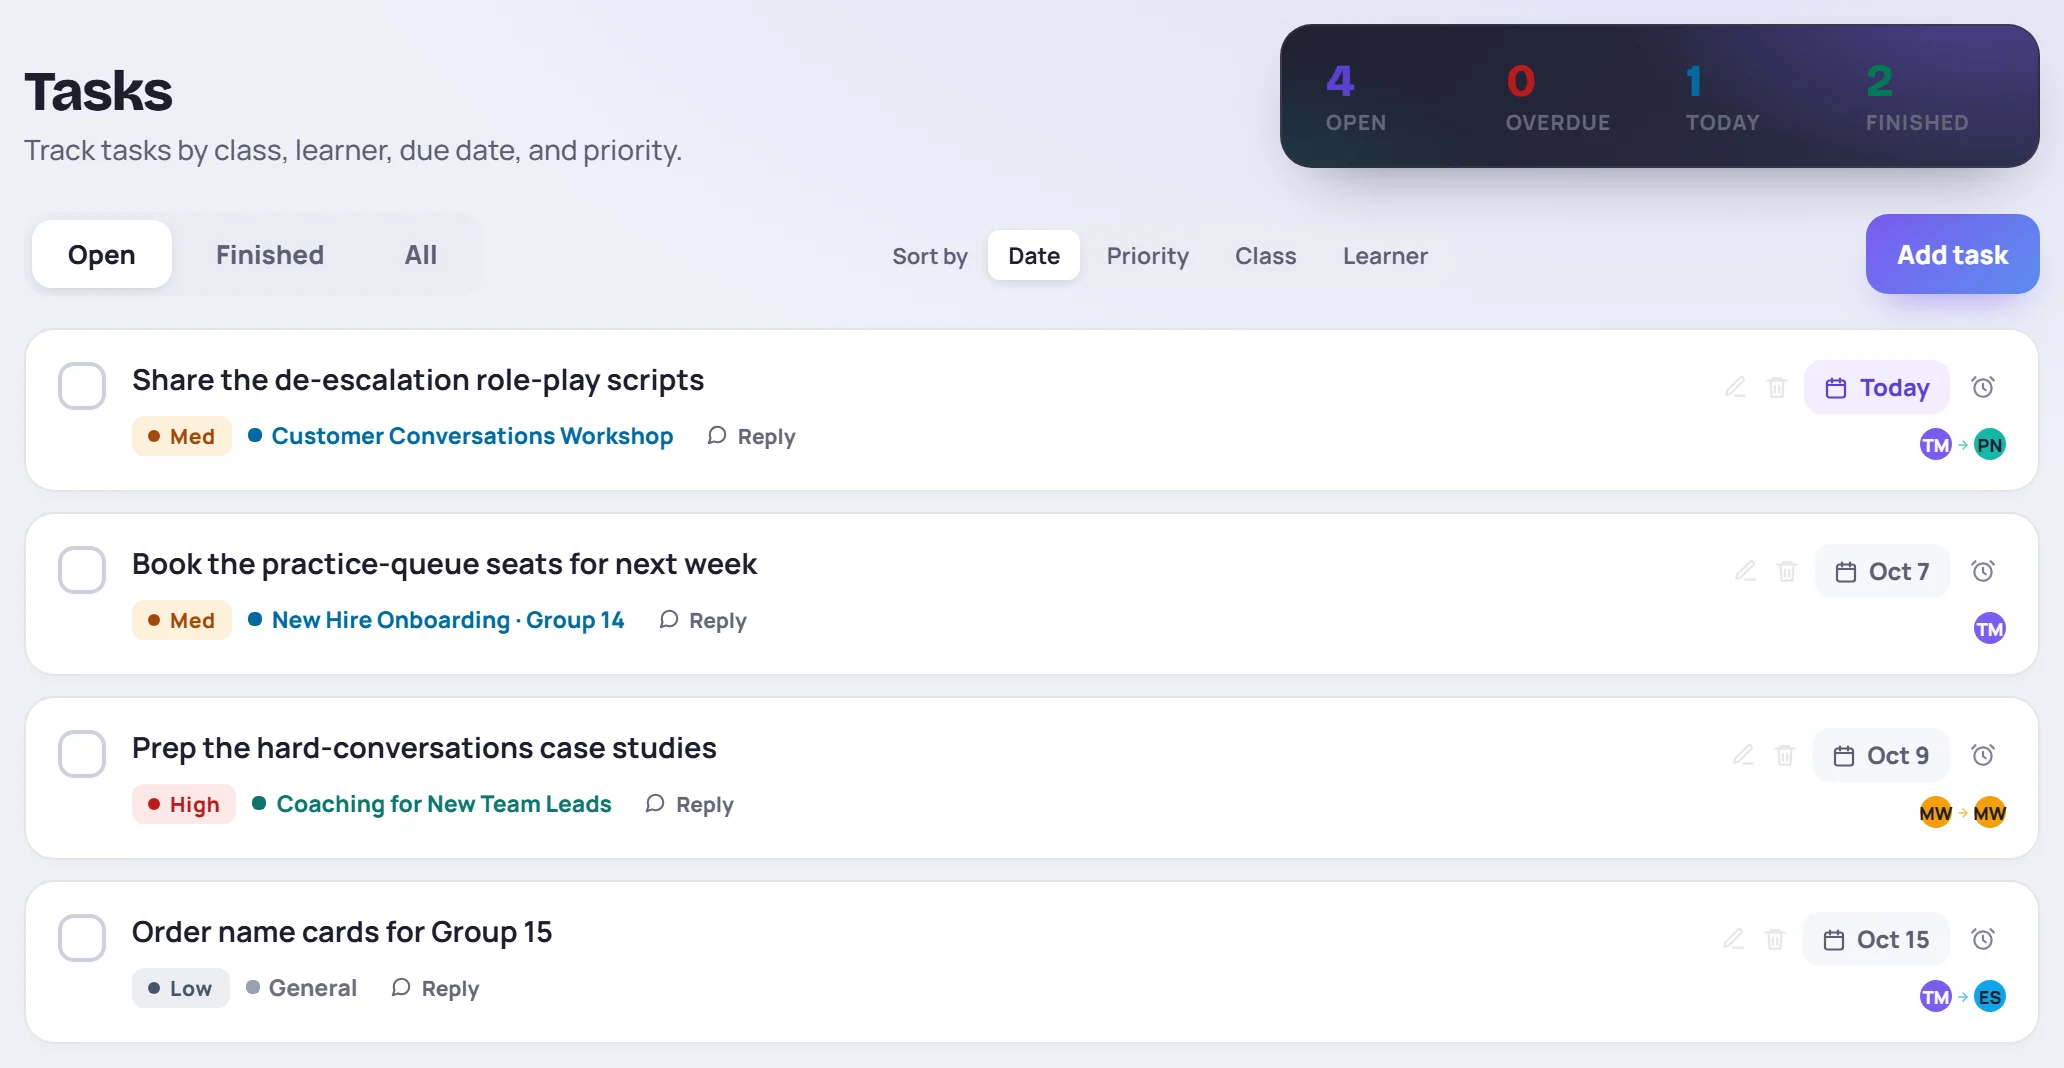Click PN avatar on role-play scripts task
This screenshot has width=2064, height=1068.
1990,445
